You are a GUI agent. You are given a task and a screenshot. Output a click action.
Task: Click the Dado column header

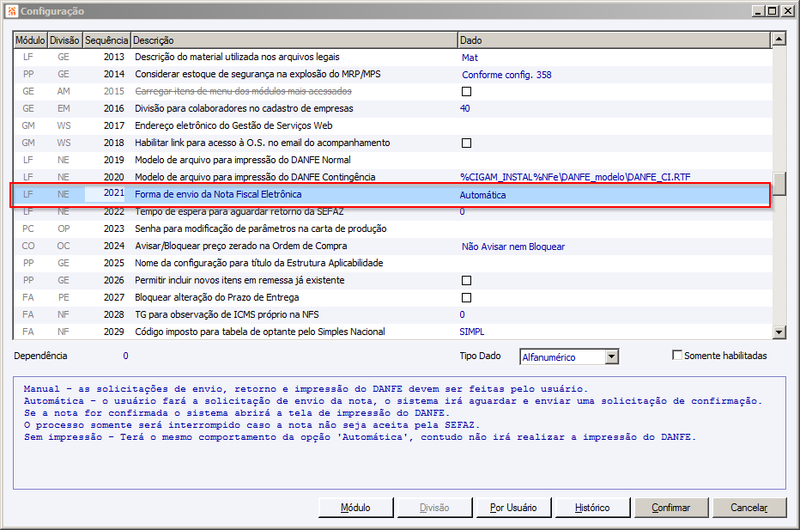coord(614,40)
